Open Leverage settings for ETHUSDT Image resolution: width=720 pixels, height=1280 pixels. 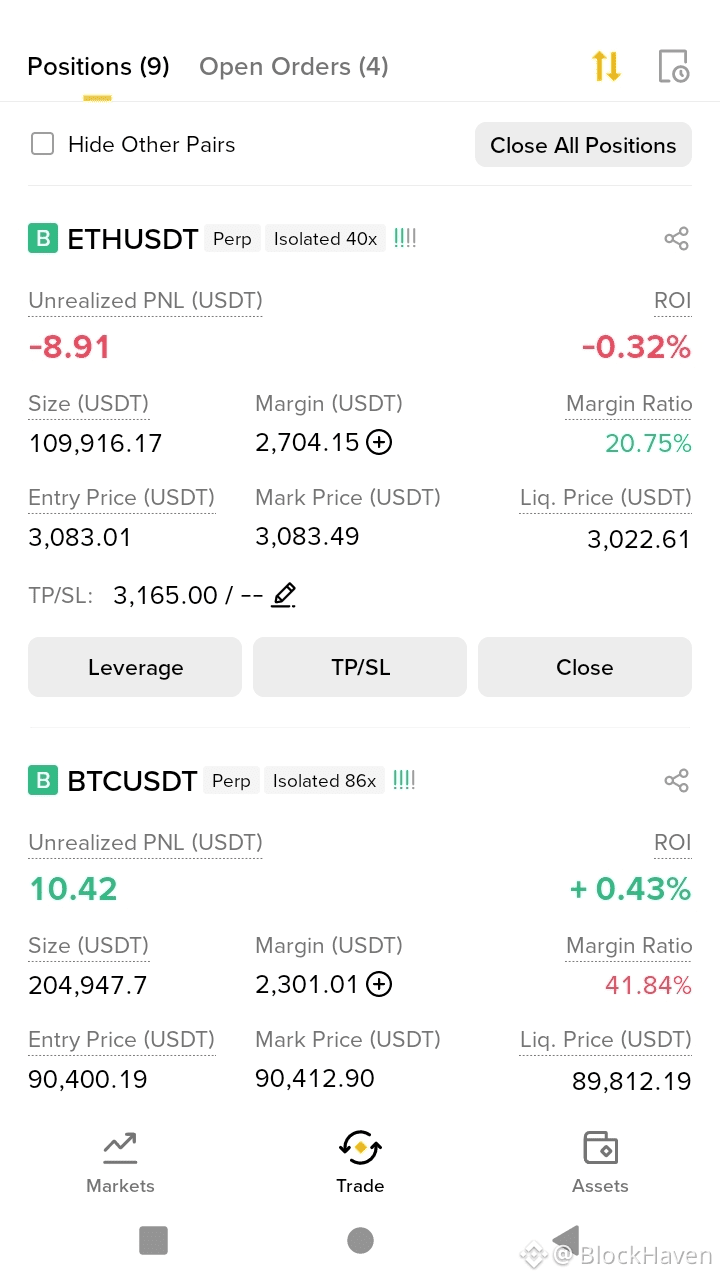[x=135, y=667]
